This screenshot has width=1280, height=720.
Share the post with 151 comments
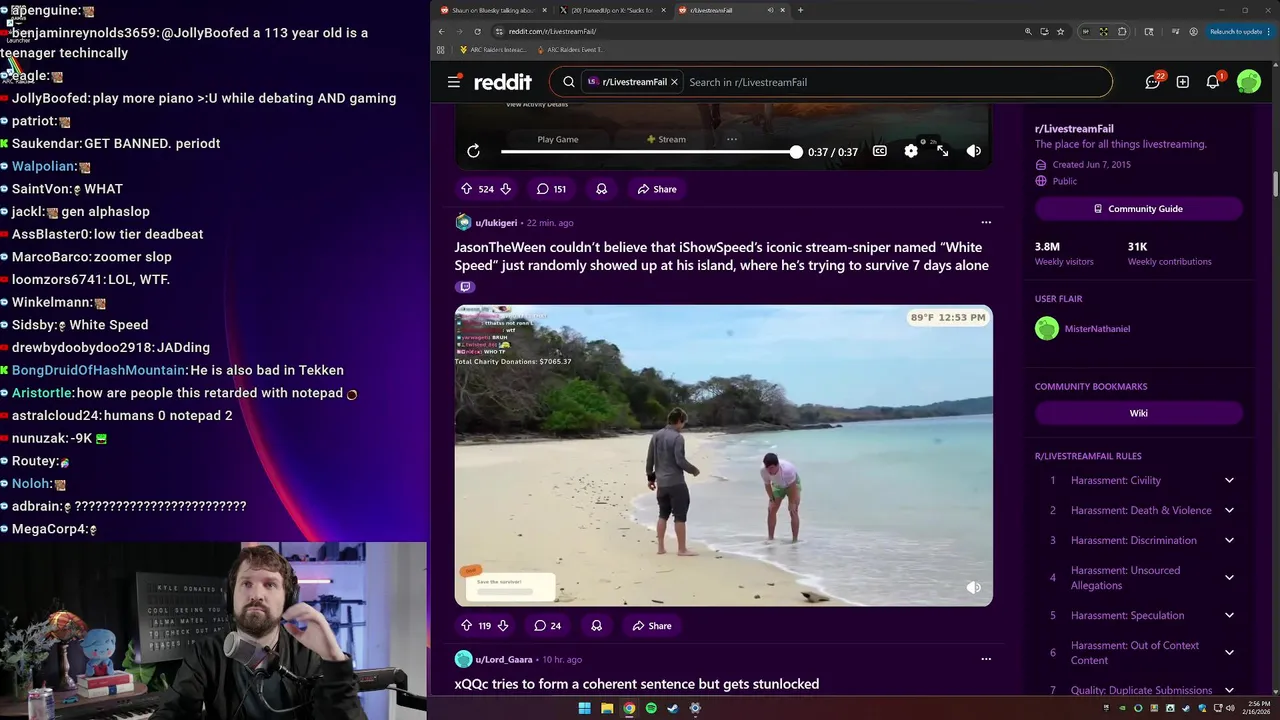pyautogui.click(x=657, y=189)
